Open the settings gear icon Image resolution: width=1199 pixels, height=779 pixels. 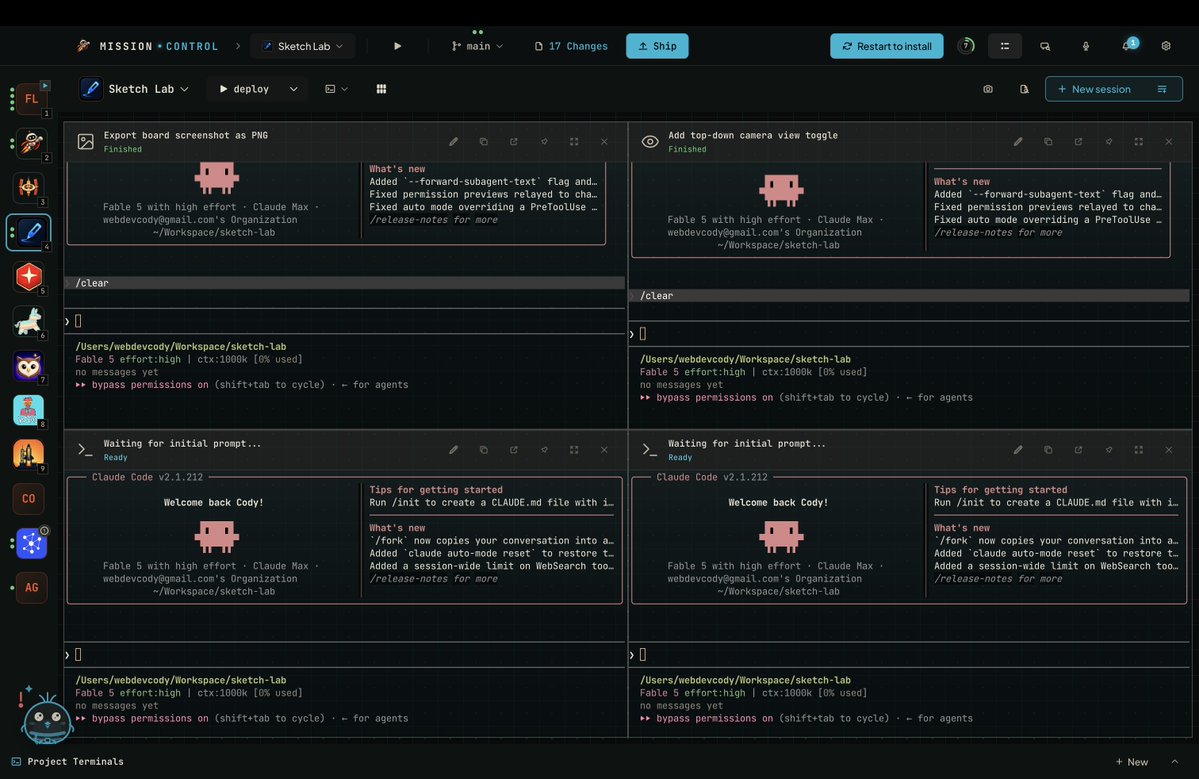pos(1166,46)
